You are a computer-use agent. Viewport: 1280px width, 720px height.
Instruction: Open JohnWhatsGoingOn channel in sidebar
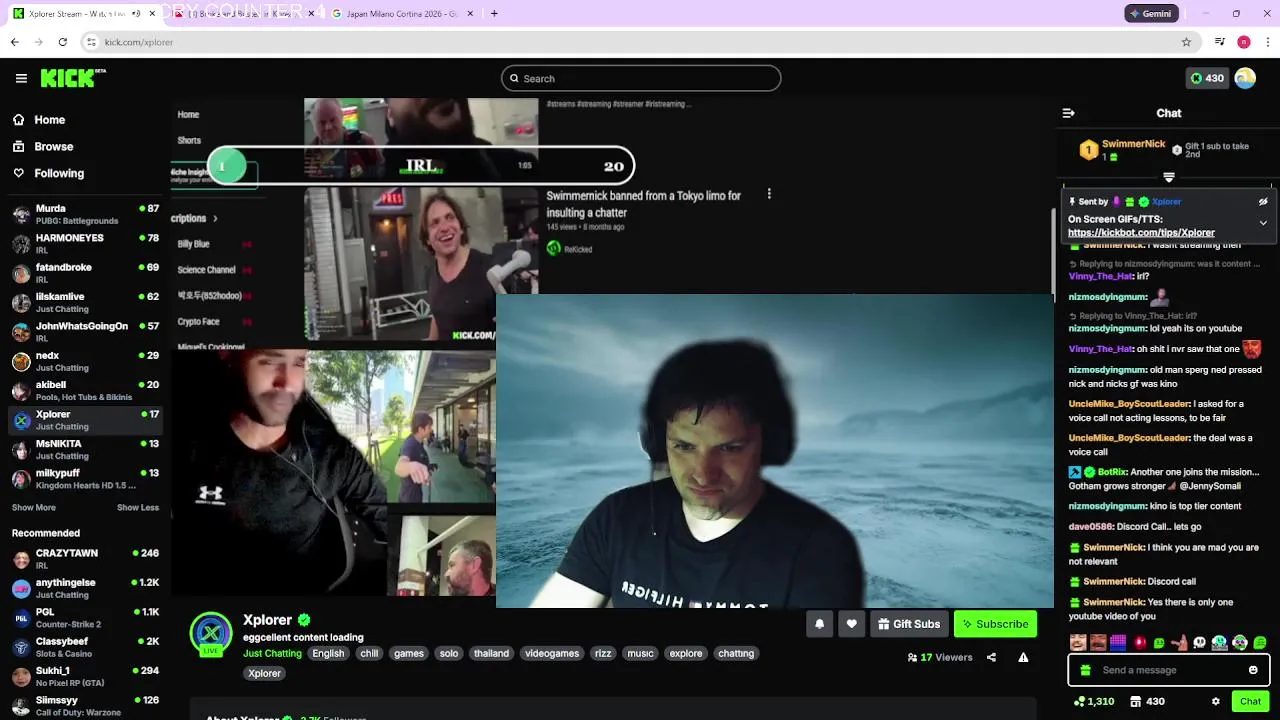pos(85,332)
